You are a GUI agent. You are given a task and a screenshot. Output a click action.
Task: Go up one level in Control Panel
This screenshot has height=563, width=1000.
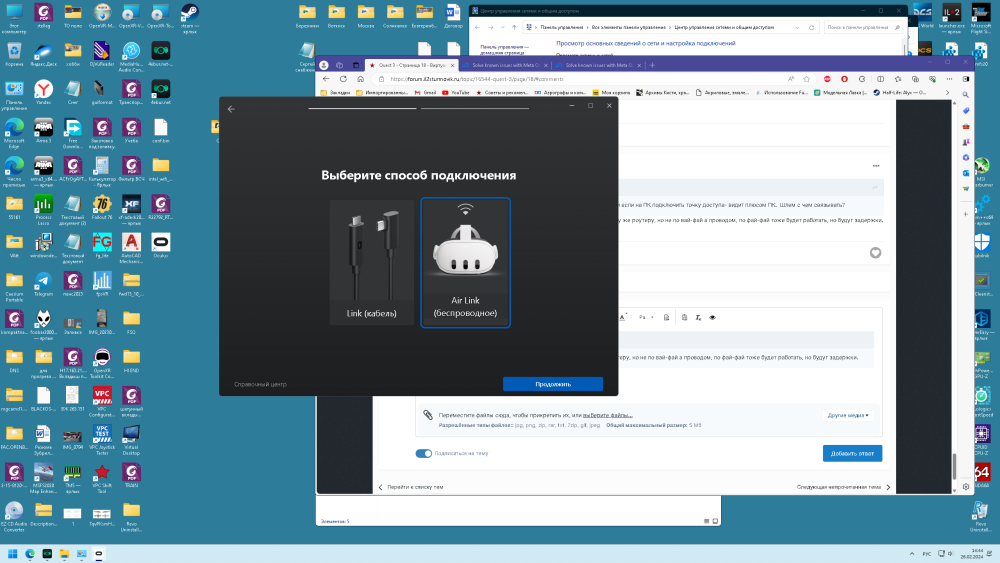click(514, 27)
